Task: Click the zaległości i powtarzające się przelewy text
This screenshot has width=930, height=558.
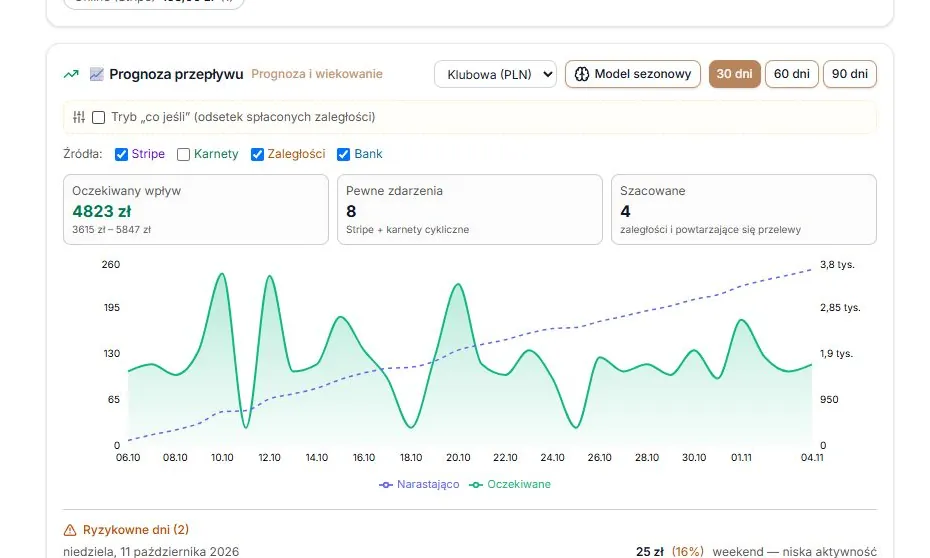Action: pyautogui.click(x=711, y=229)
